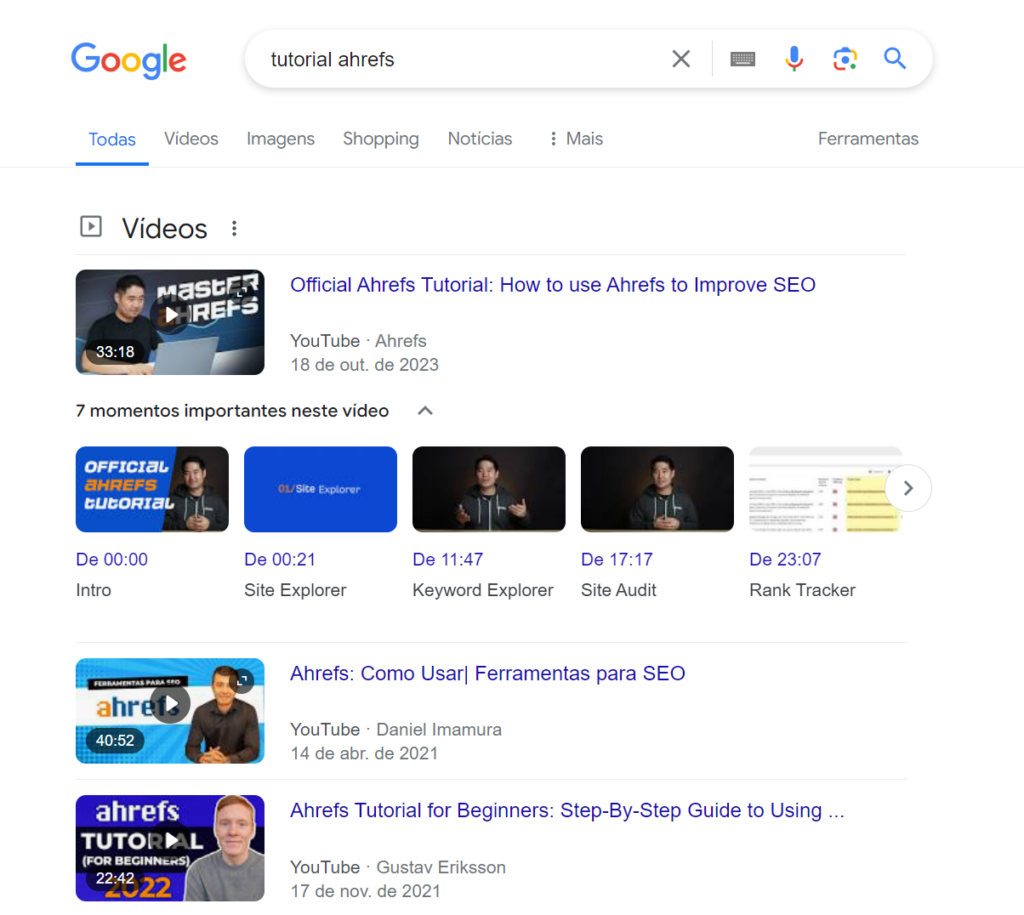Image resolution: width=1024 pixels, height=915 pixels.
Task: Click the '7 momentos importantes neste vídeo' label
Action: point(232,411)
